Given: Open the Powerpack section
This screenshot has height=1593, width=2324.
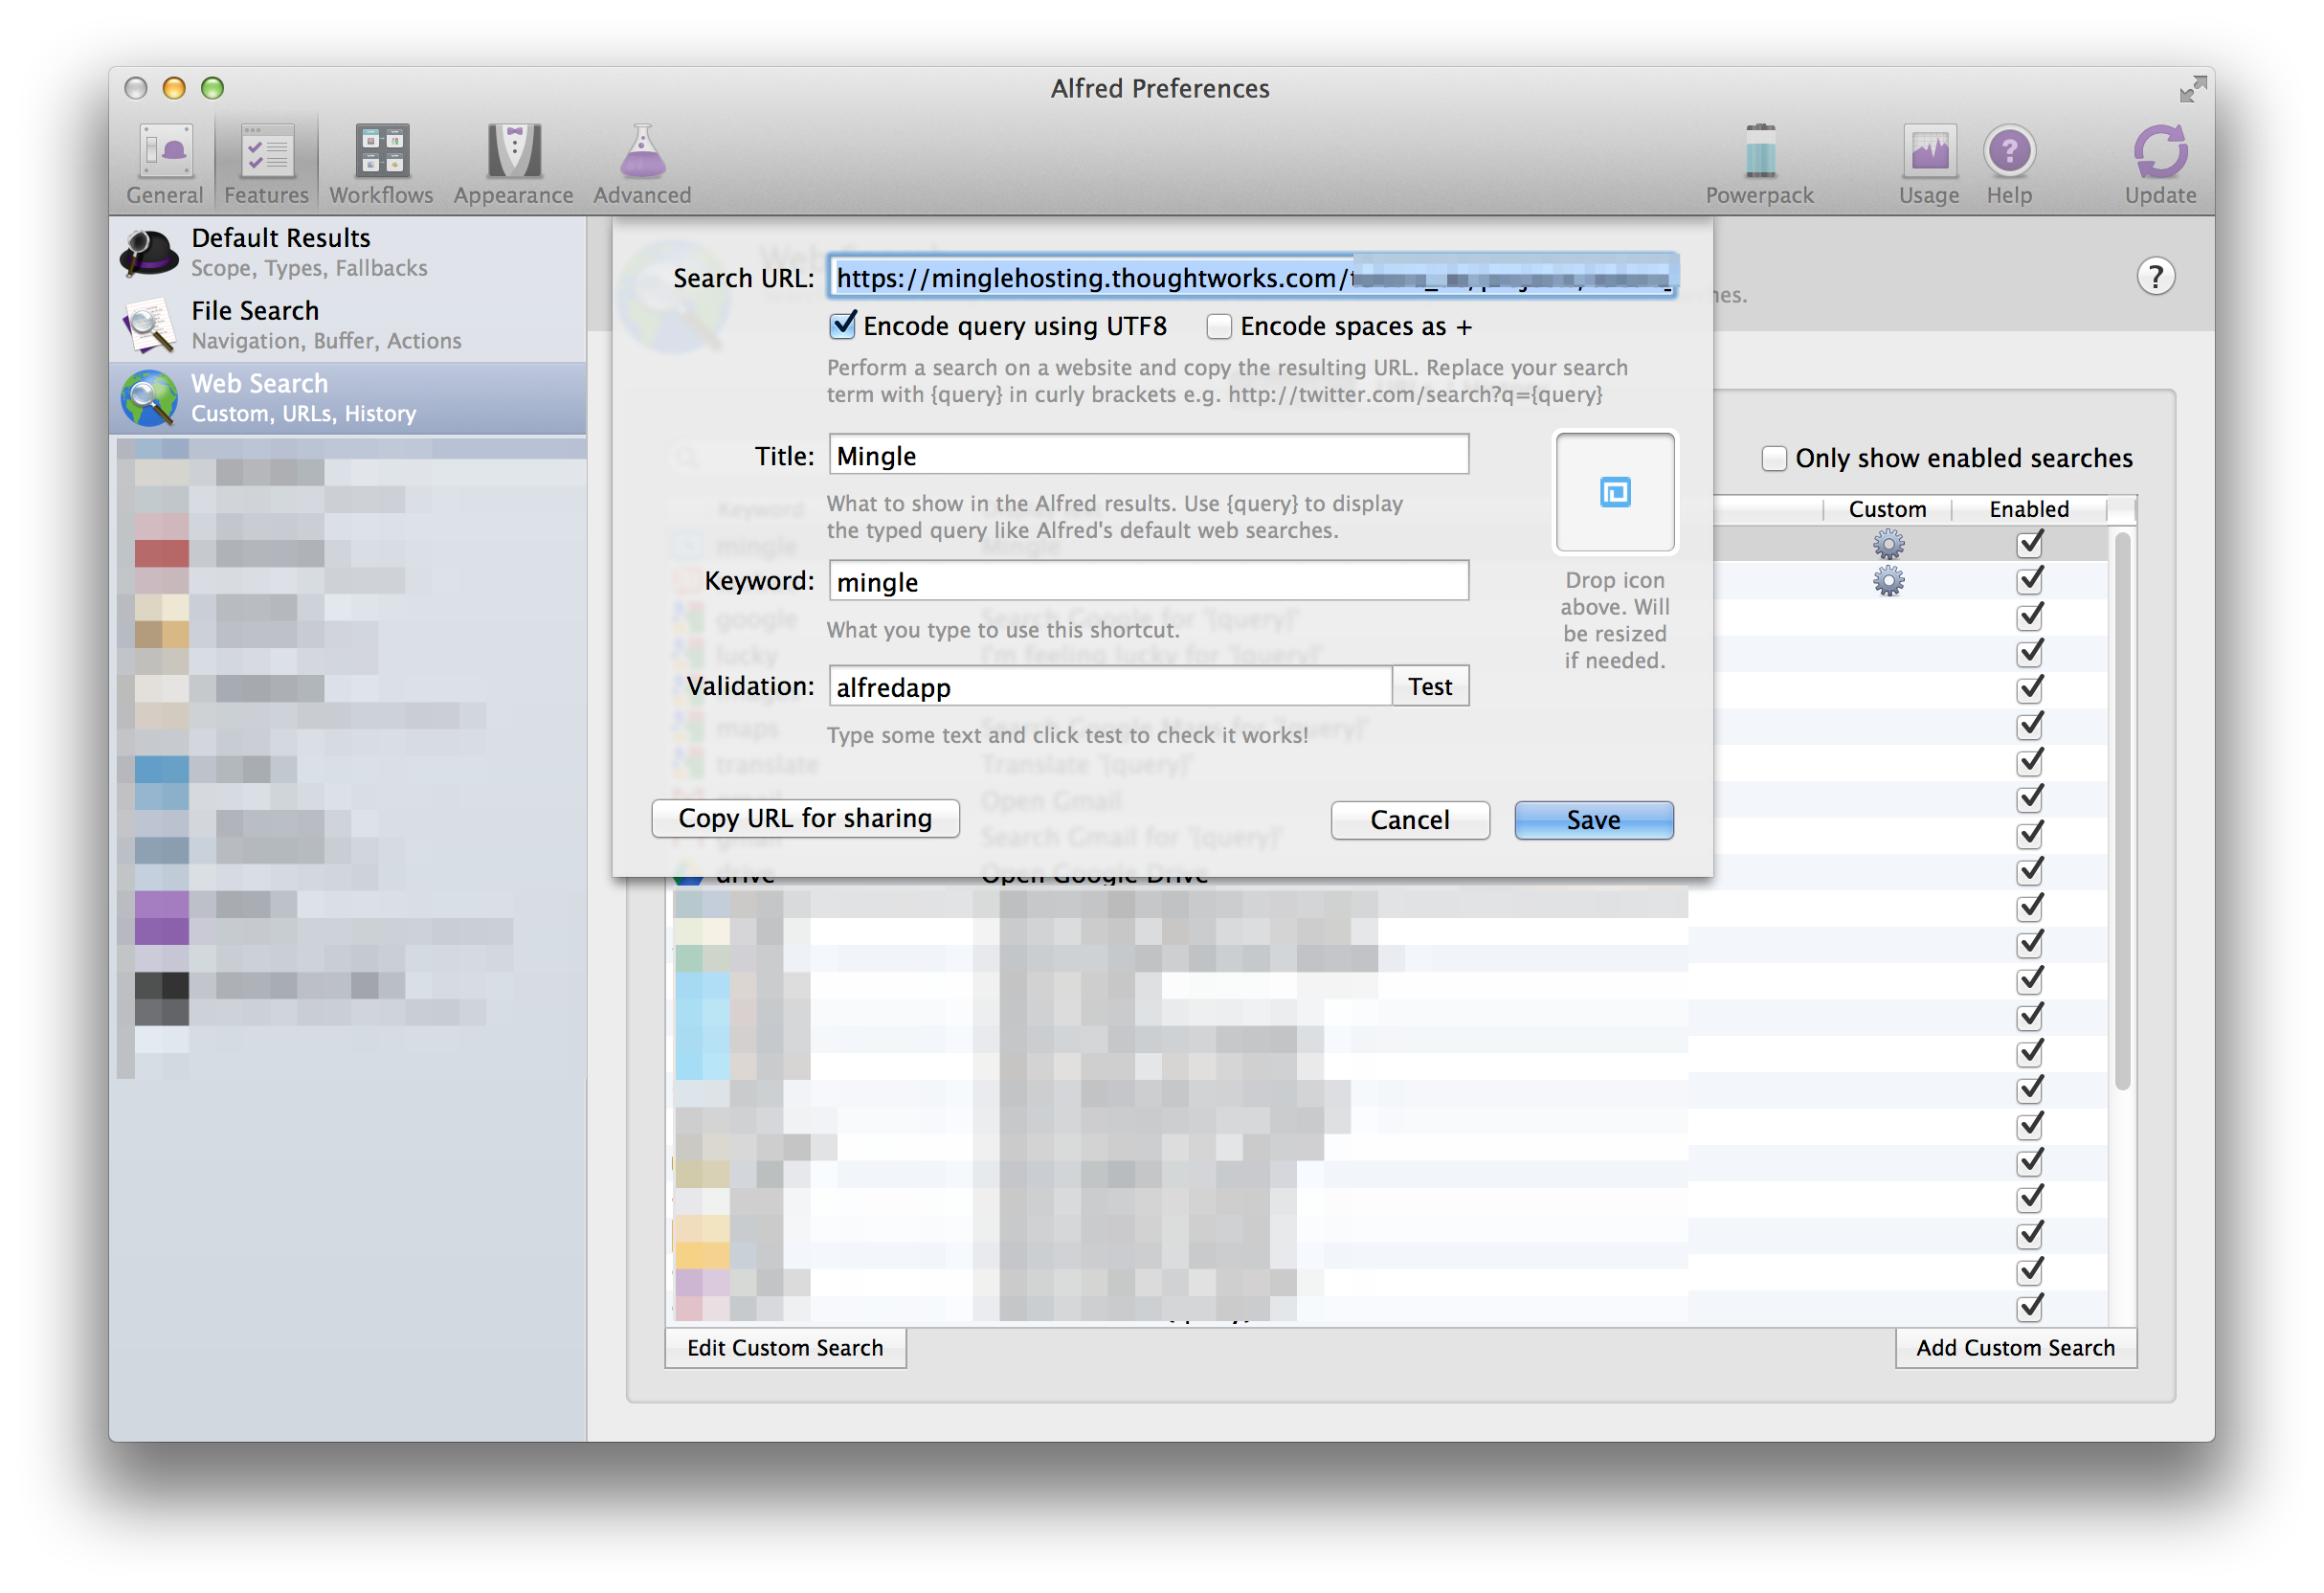Looking at the screenshot, I should pyautogui.click(x=1760, y=163).
